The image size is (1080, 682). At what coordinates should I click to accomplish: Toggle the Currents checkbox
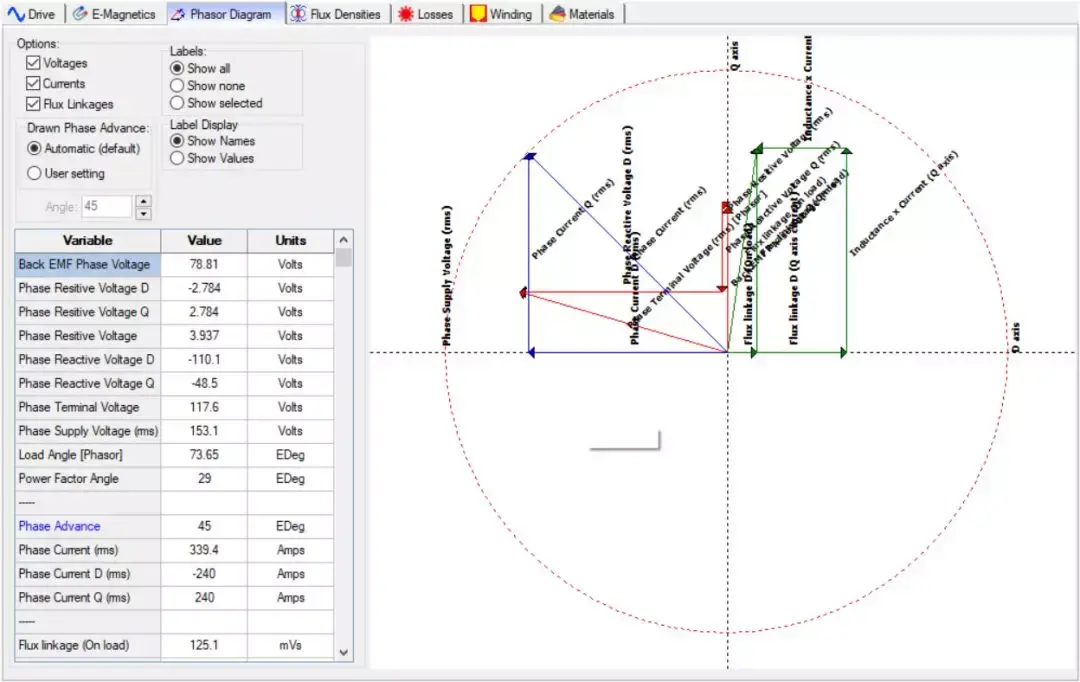point(33,83)
